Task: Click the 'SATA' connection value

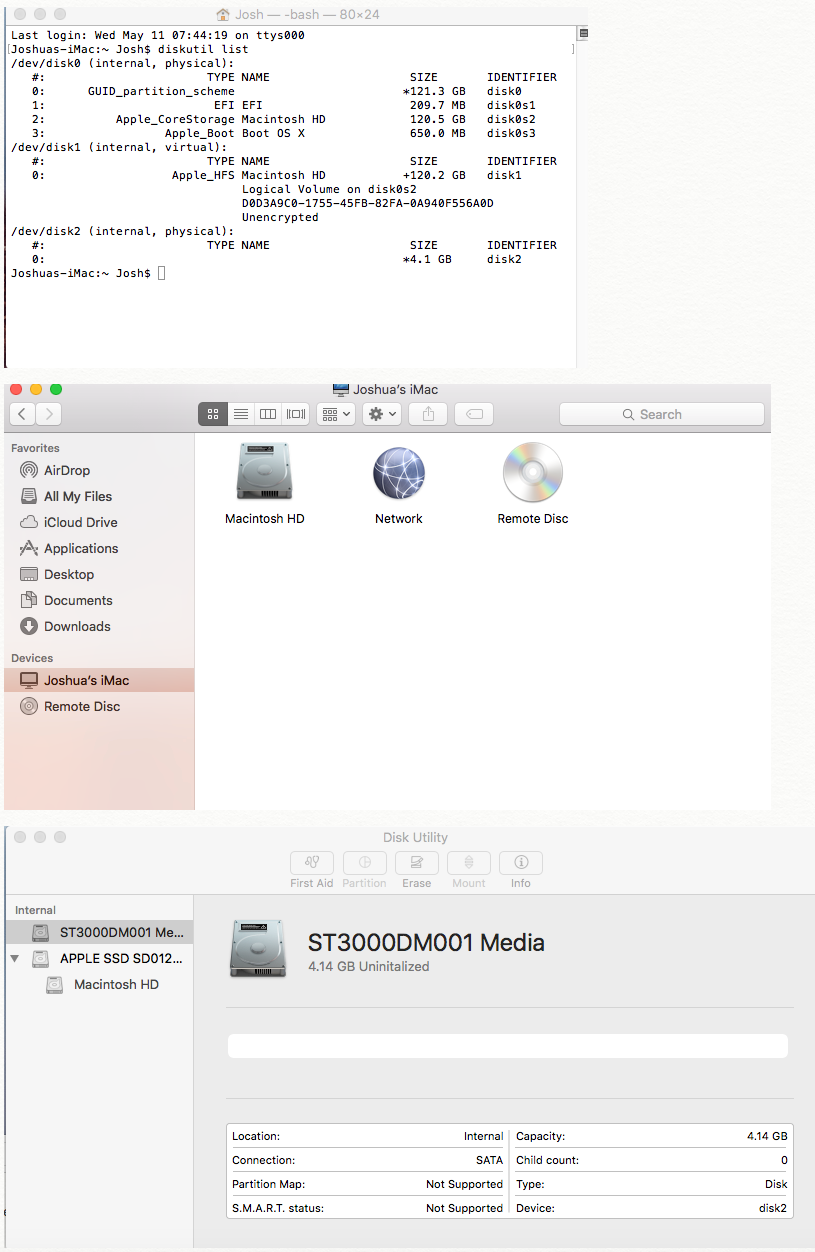Action: click(489, 1160)
